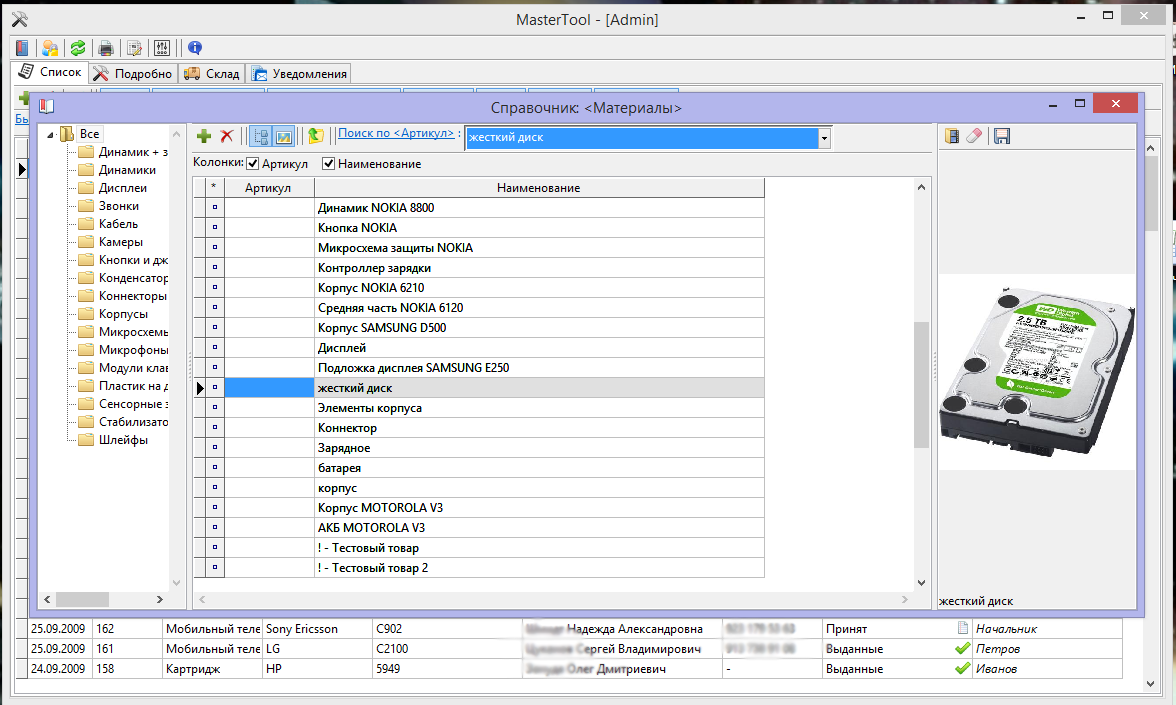Click the green up-arrow folder icon
1176x705 pixels.
[x=316, y=136]
